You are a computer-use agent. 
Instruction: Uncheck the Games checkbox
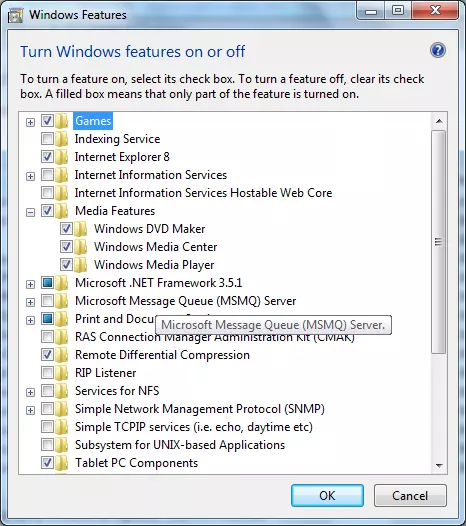pos(47,121)
